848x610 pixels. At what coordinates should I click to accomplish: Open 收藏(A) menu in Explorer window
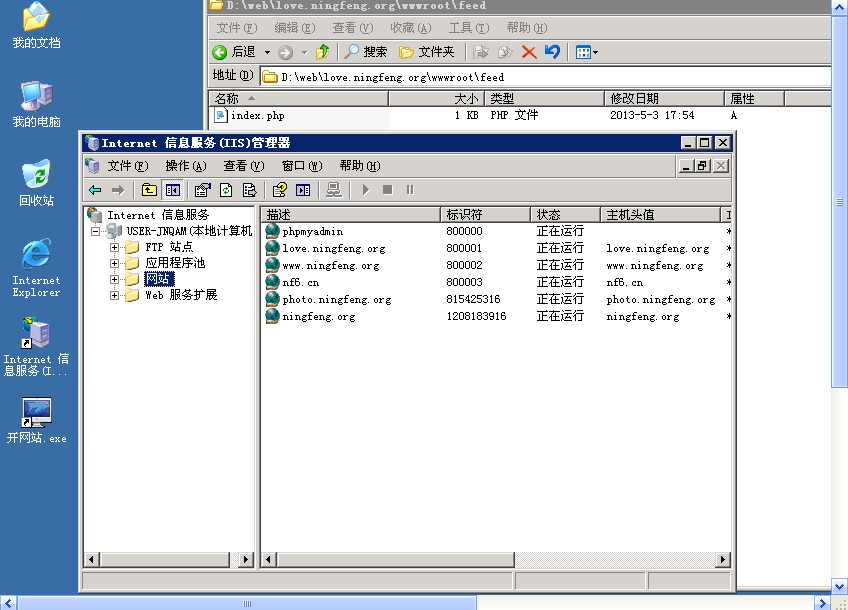click(x=410, y=28)
